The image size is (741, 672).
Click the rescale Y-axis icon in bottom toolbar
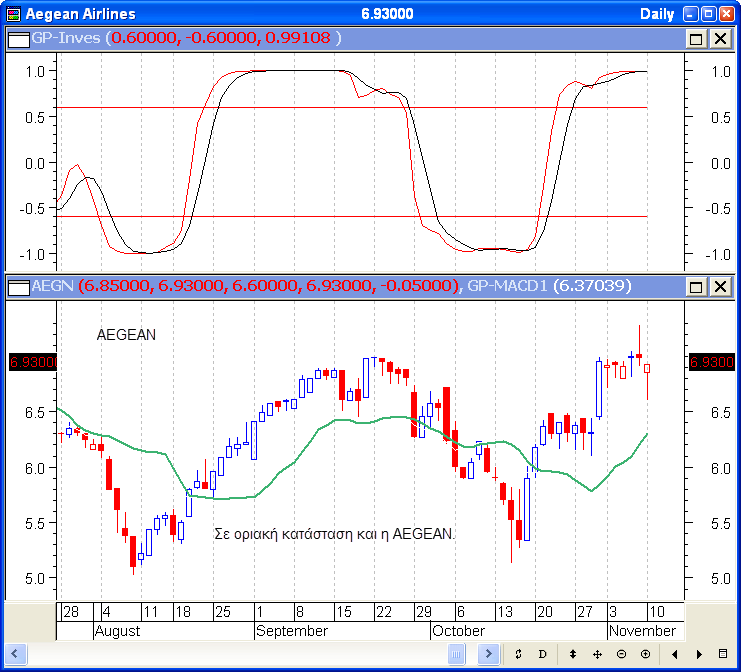[x=519, y=654]
